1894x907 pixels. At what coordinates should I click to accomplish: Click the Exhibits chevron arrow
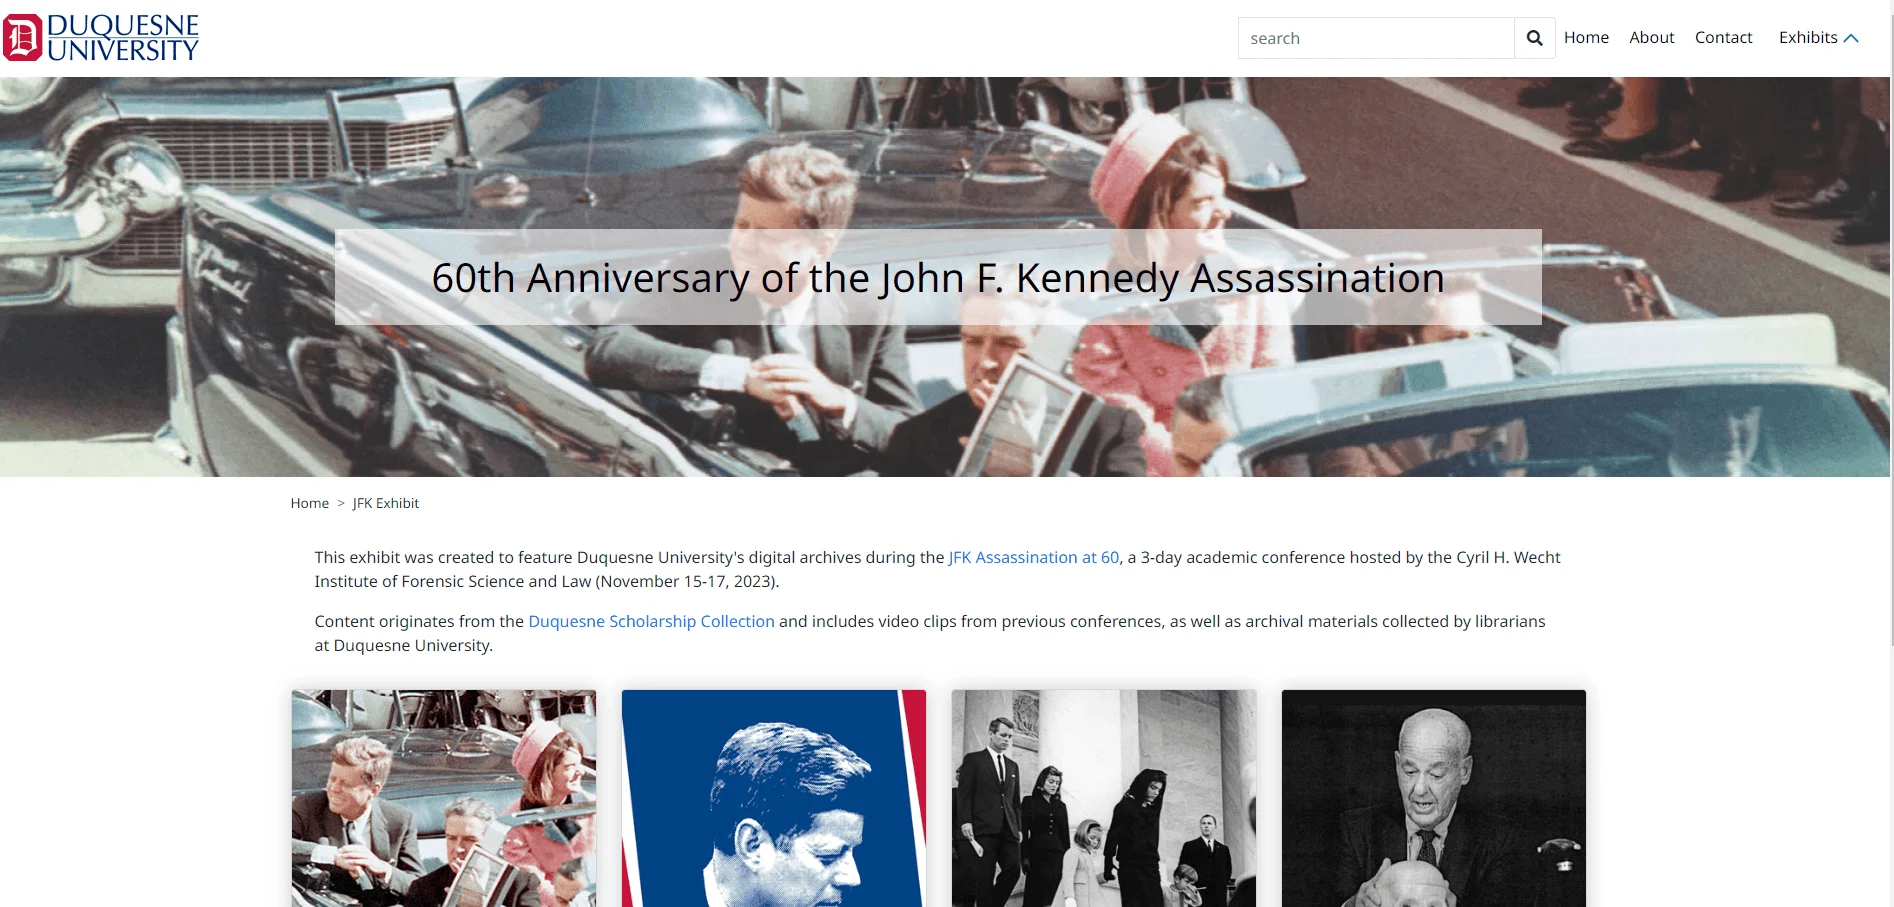[x=1851, y=38]
